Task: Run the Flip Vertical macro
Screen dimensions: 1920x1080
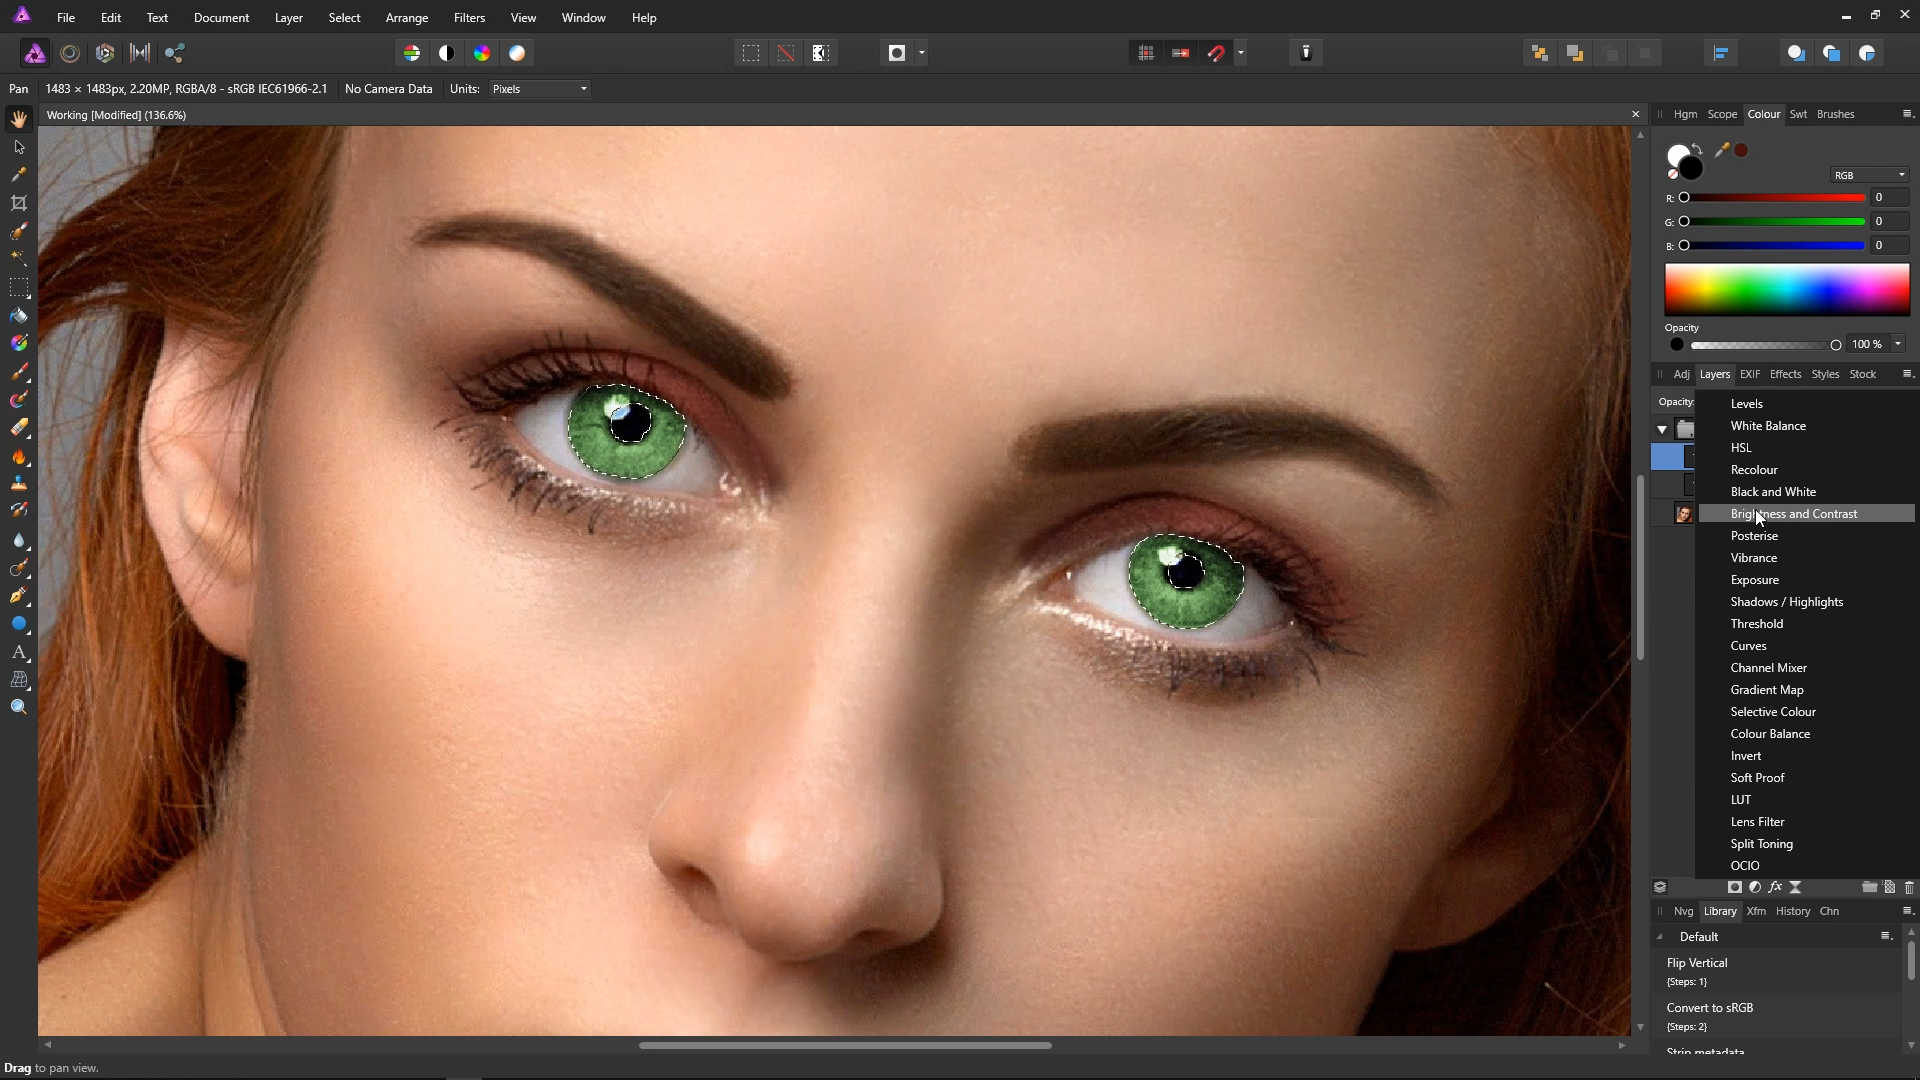Action: 1697,963
